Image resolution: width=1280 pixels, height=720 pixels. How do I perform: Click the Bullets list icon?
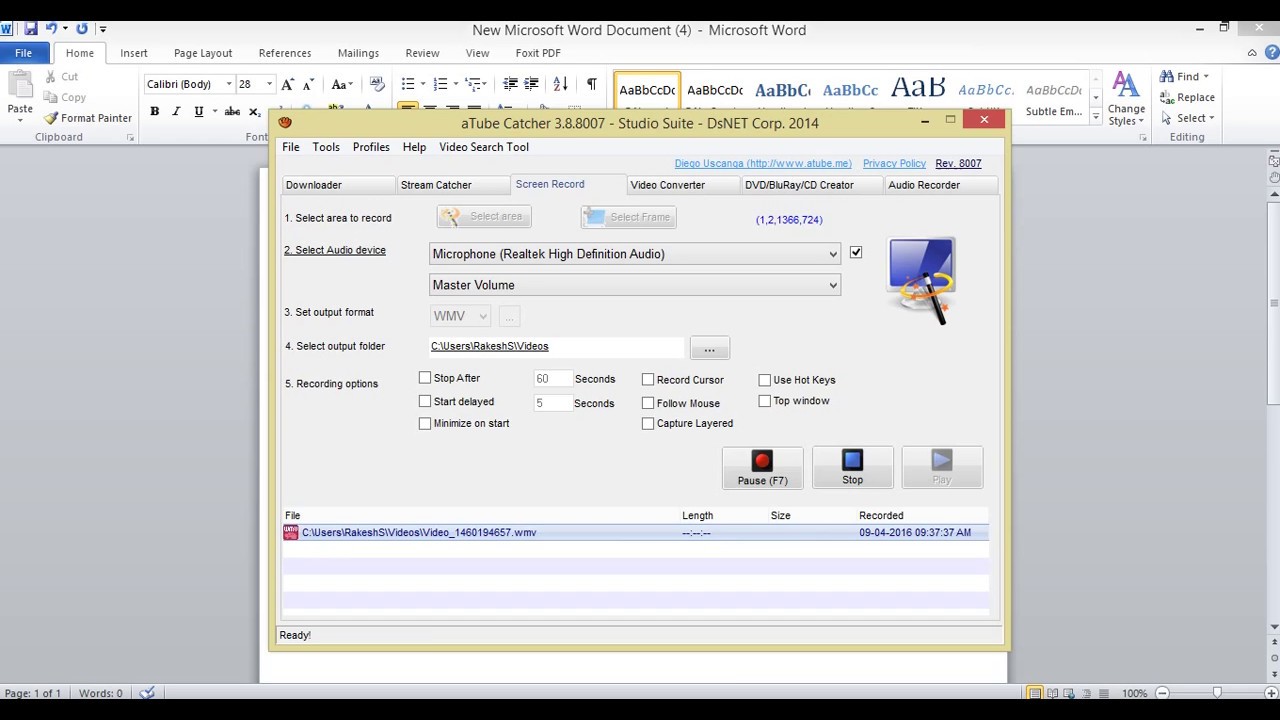click(x=408, y=85)
